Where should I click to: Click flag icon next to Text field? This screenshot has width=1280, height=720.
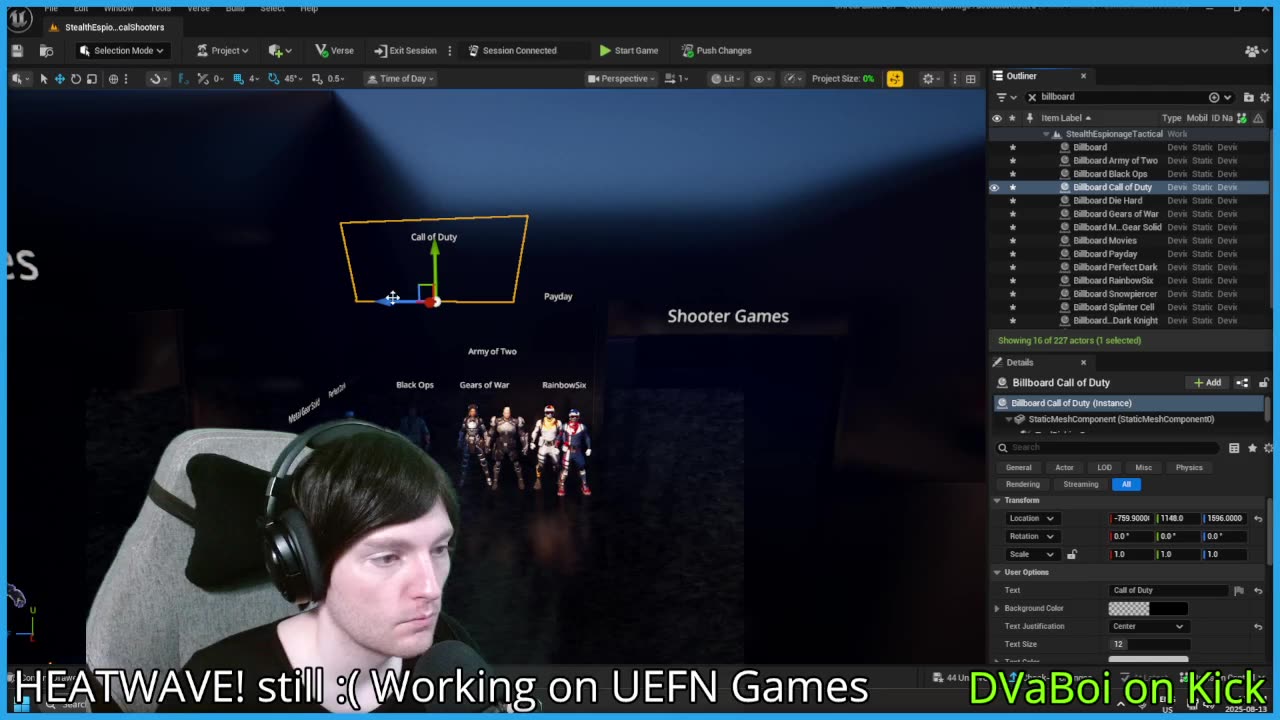click(1239, 590)
